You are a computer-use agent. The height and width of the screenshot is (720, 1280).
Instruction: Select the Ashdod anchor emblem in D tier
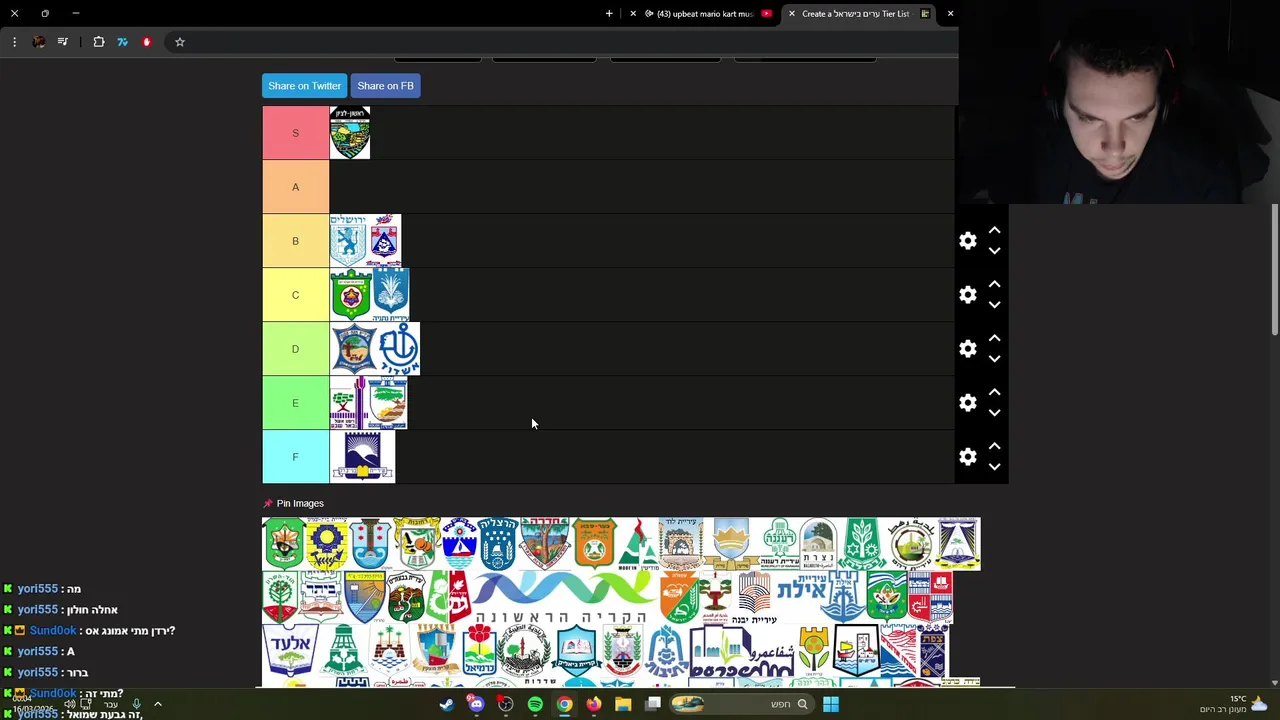[399, 349]
